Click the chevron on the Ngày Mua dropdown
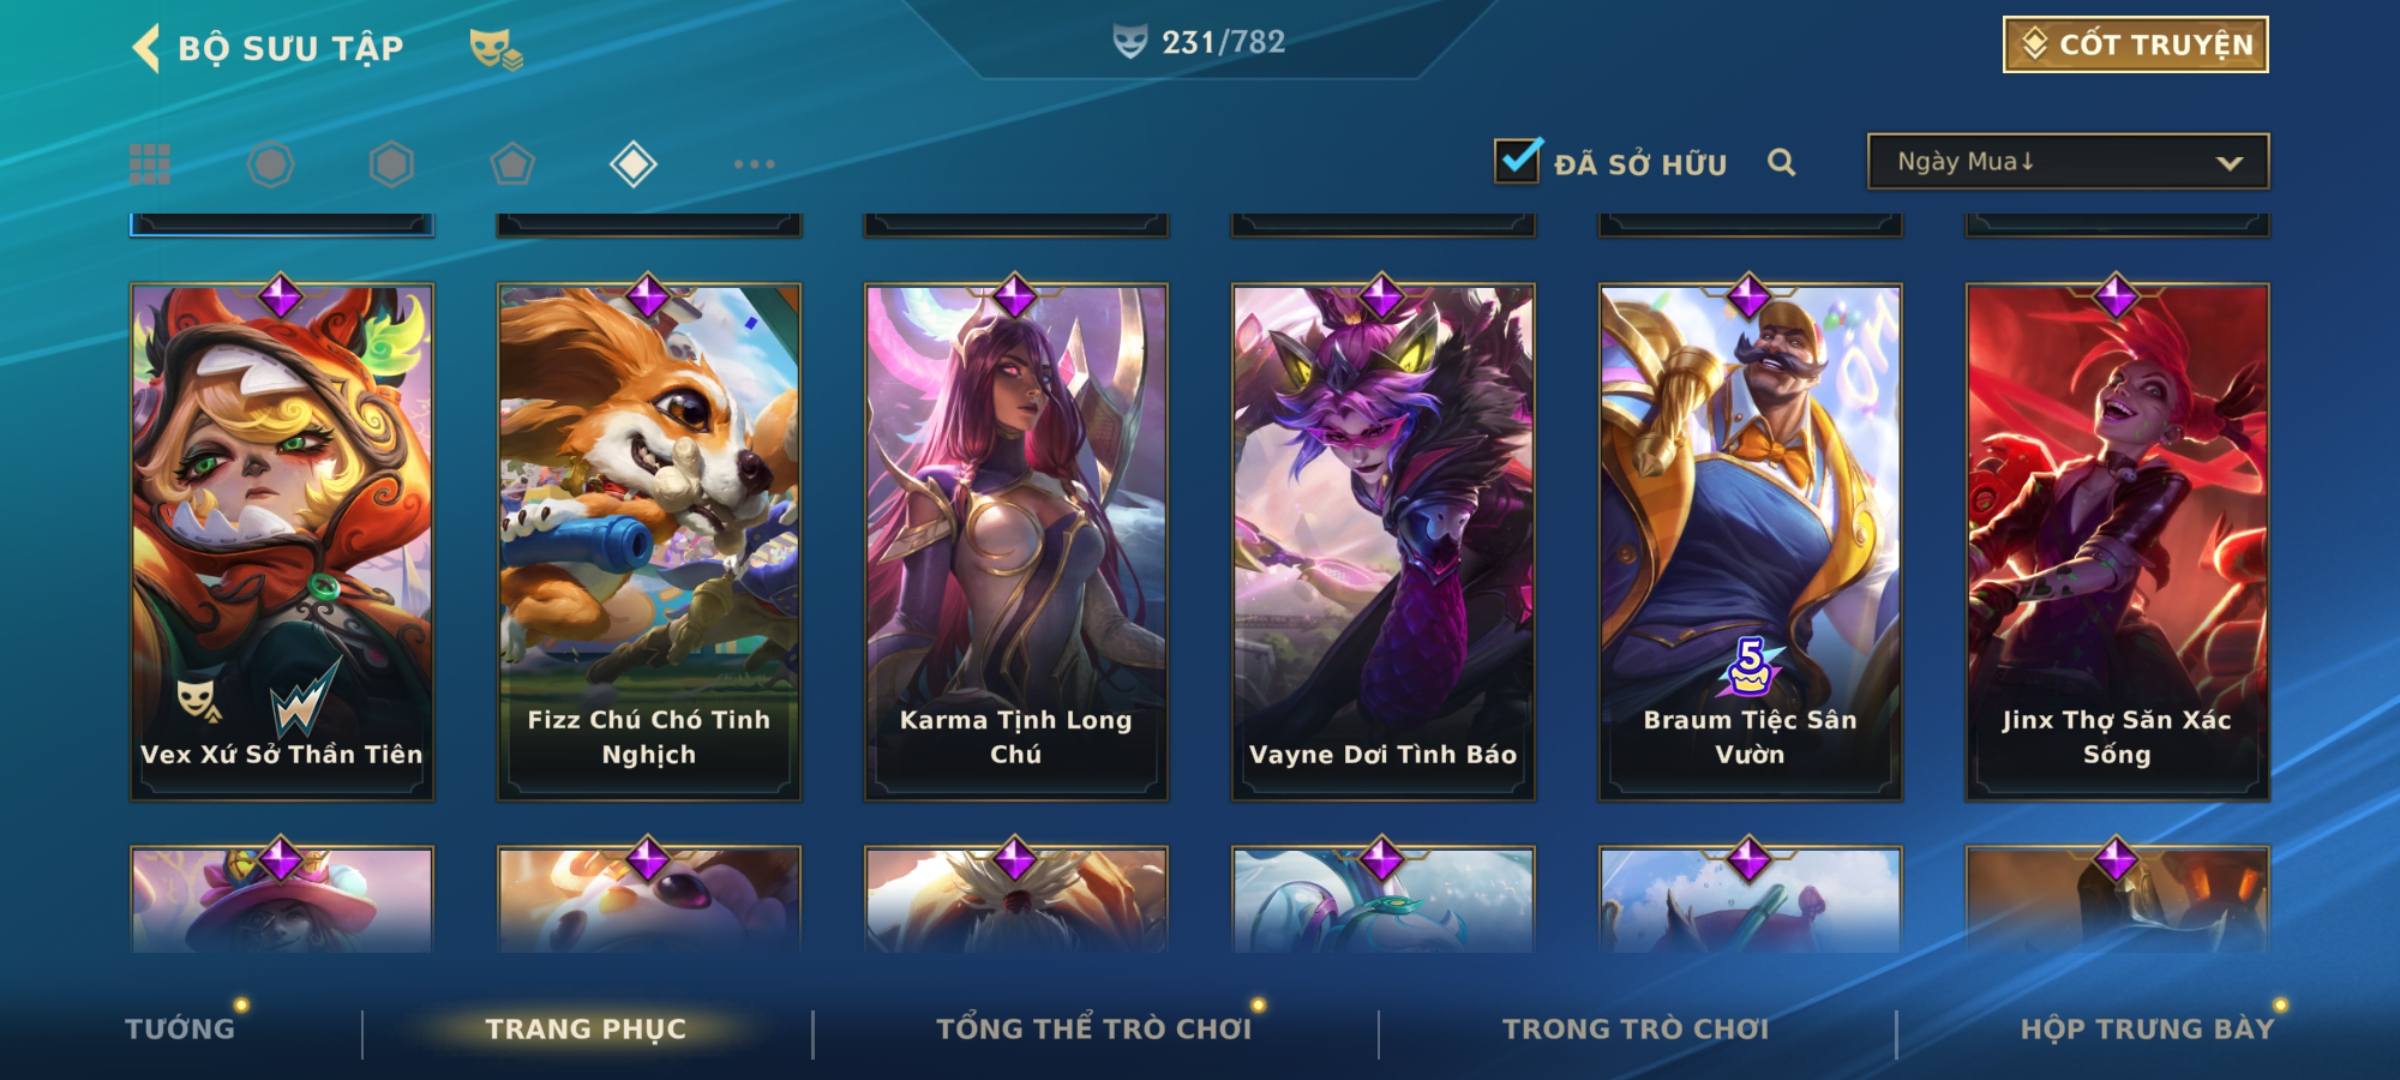 (x=2229, y=163)
